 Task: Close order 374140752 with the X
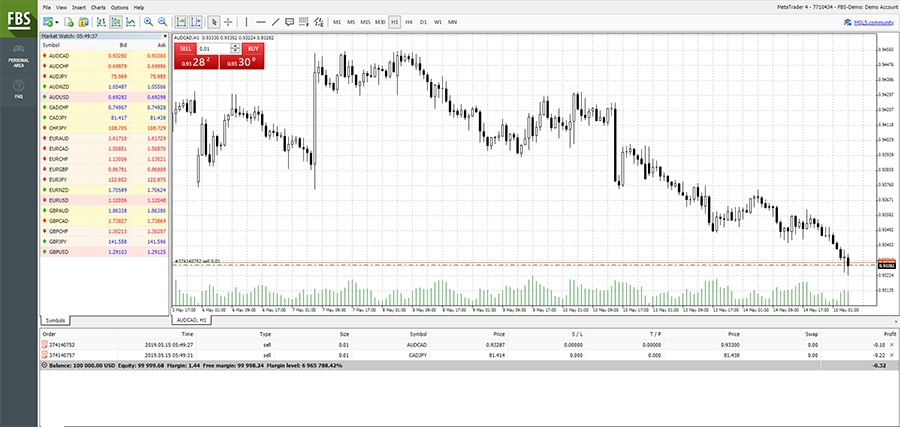892,344
